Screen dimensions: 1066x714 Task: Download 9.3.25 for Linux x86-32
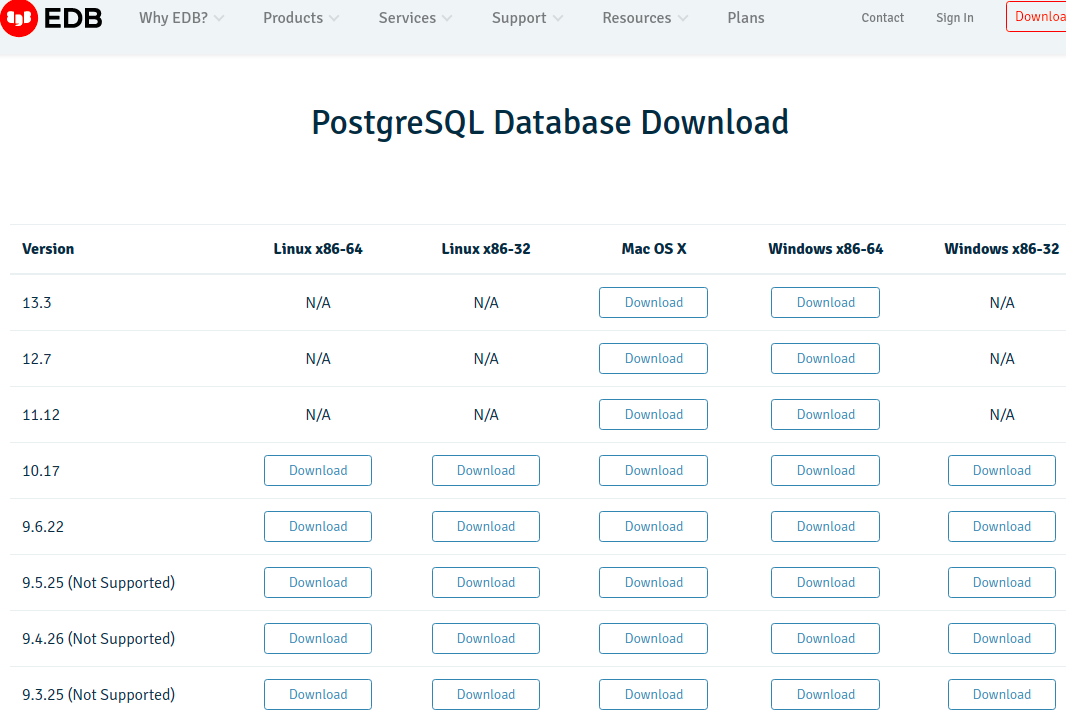[486, 694]
